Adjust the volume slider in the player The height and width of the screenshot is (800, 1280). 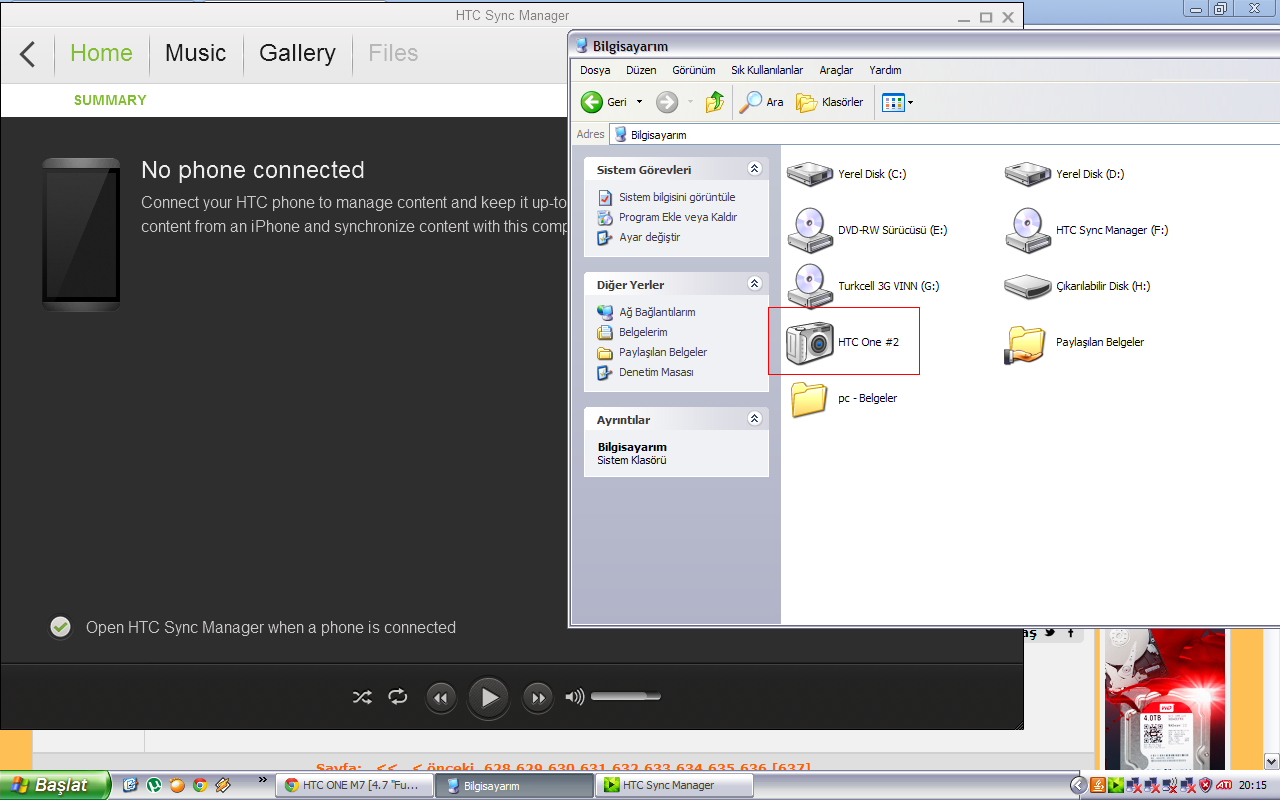626,697
